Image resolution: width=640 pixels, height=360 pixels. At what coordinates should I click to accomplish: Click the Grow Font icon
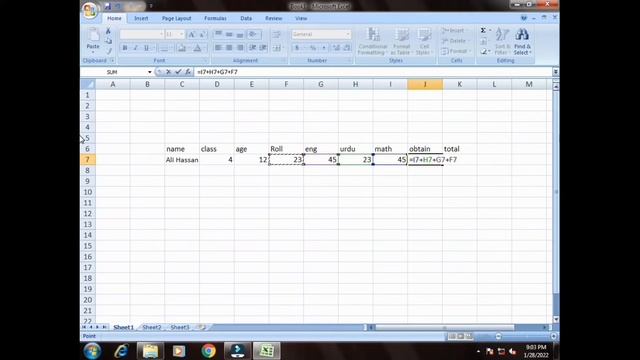click(x=192, y=34)
